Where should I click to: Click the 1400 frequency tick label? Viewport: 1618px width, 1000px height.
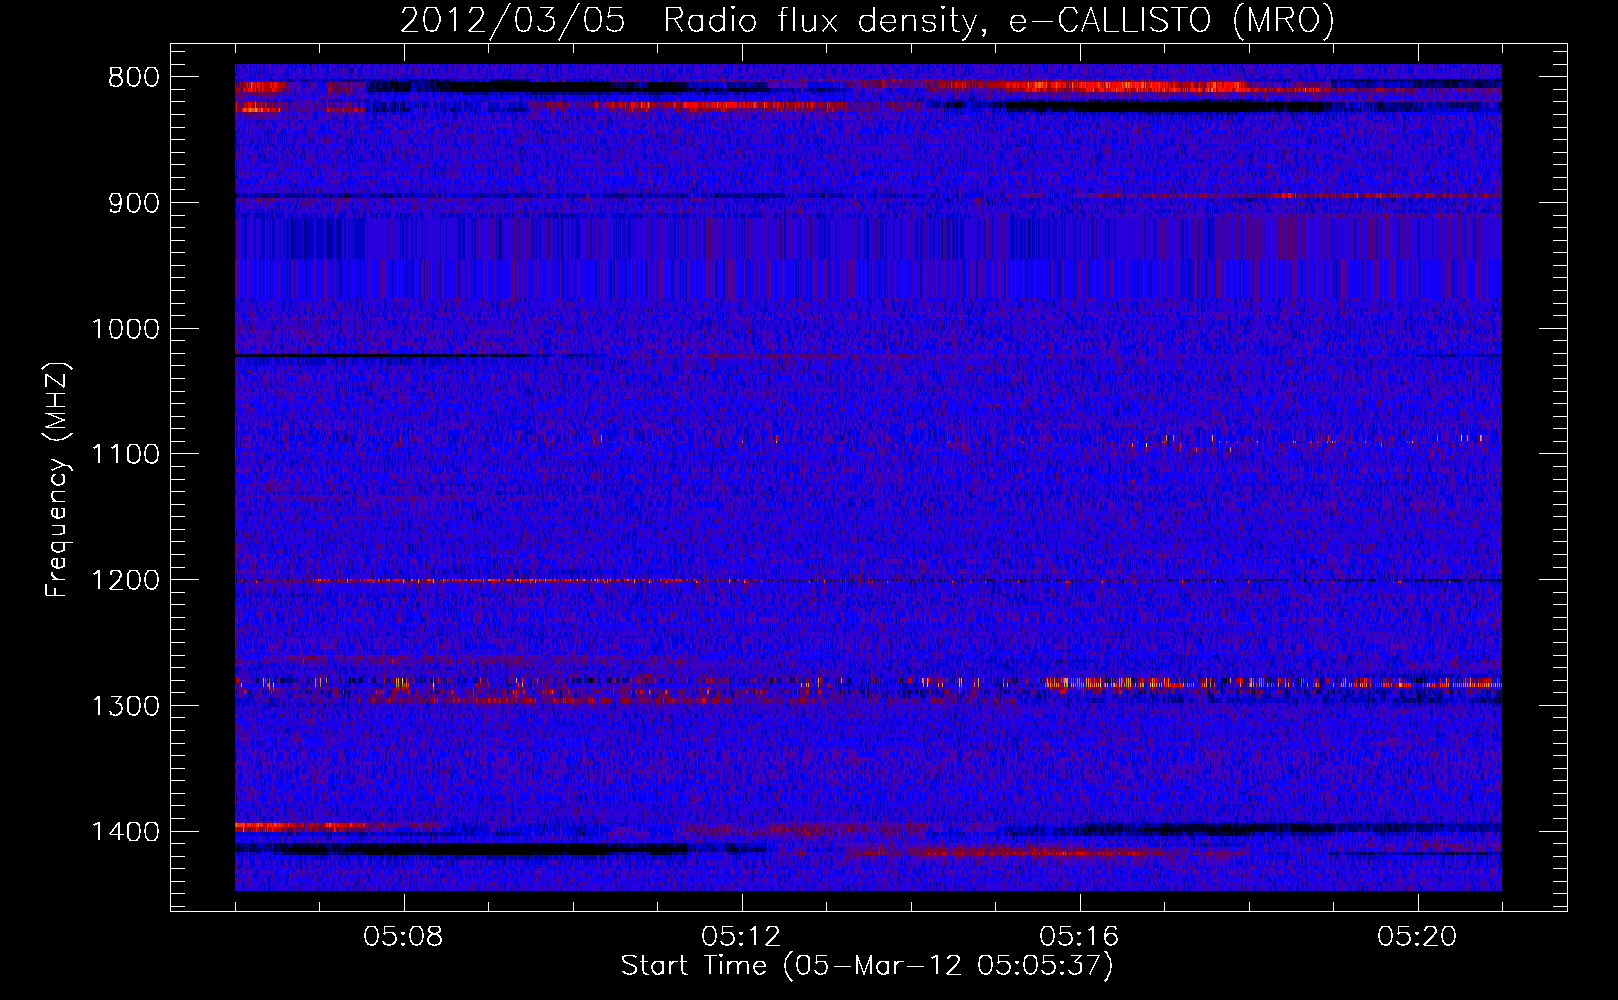[x=125, y=831]
